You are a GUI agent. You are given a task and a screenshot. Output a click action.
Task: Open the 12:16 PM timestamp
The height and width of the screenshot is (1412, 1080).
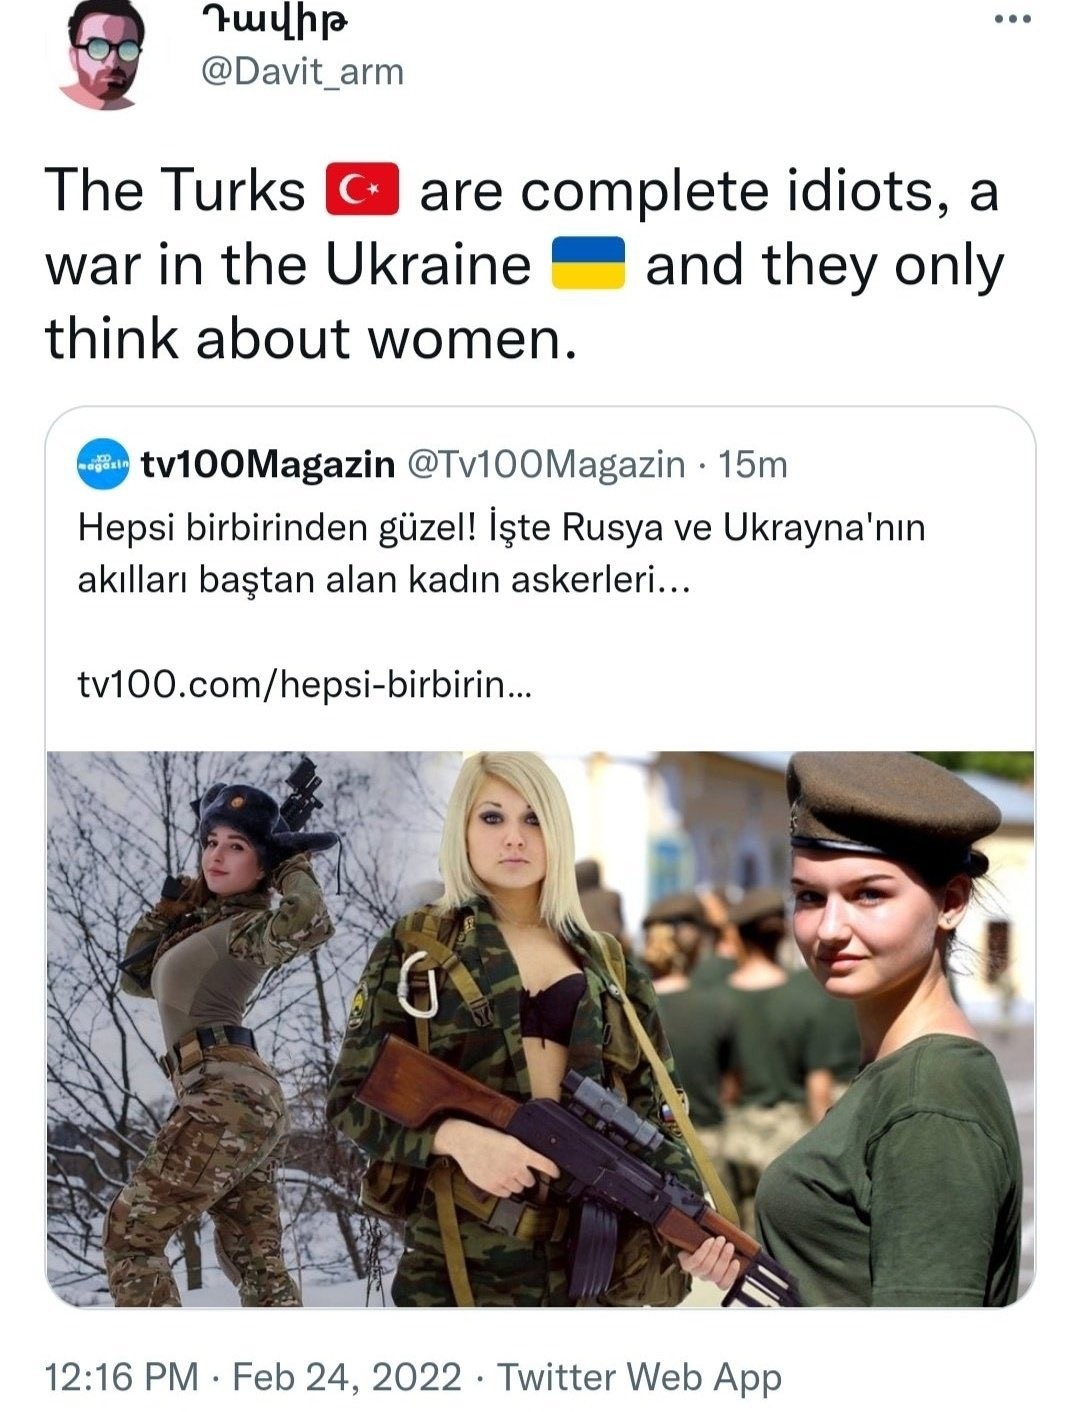click(x=122, y=1376)
